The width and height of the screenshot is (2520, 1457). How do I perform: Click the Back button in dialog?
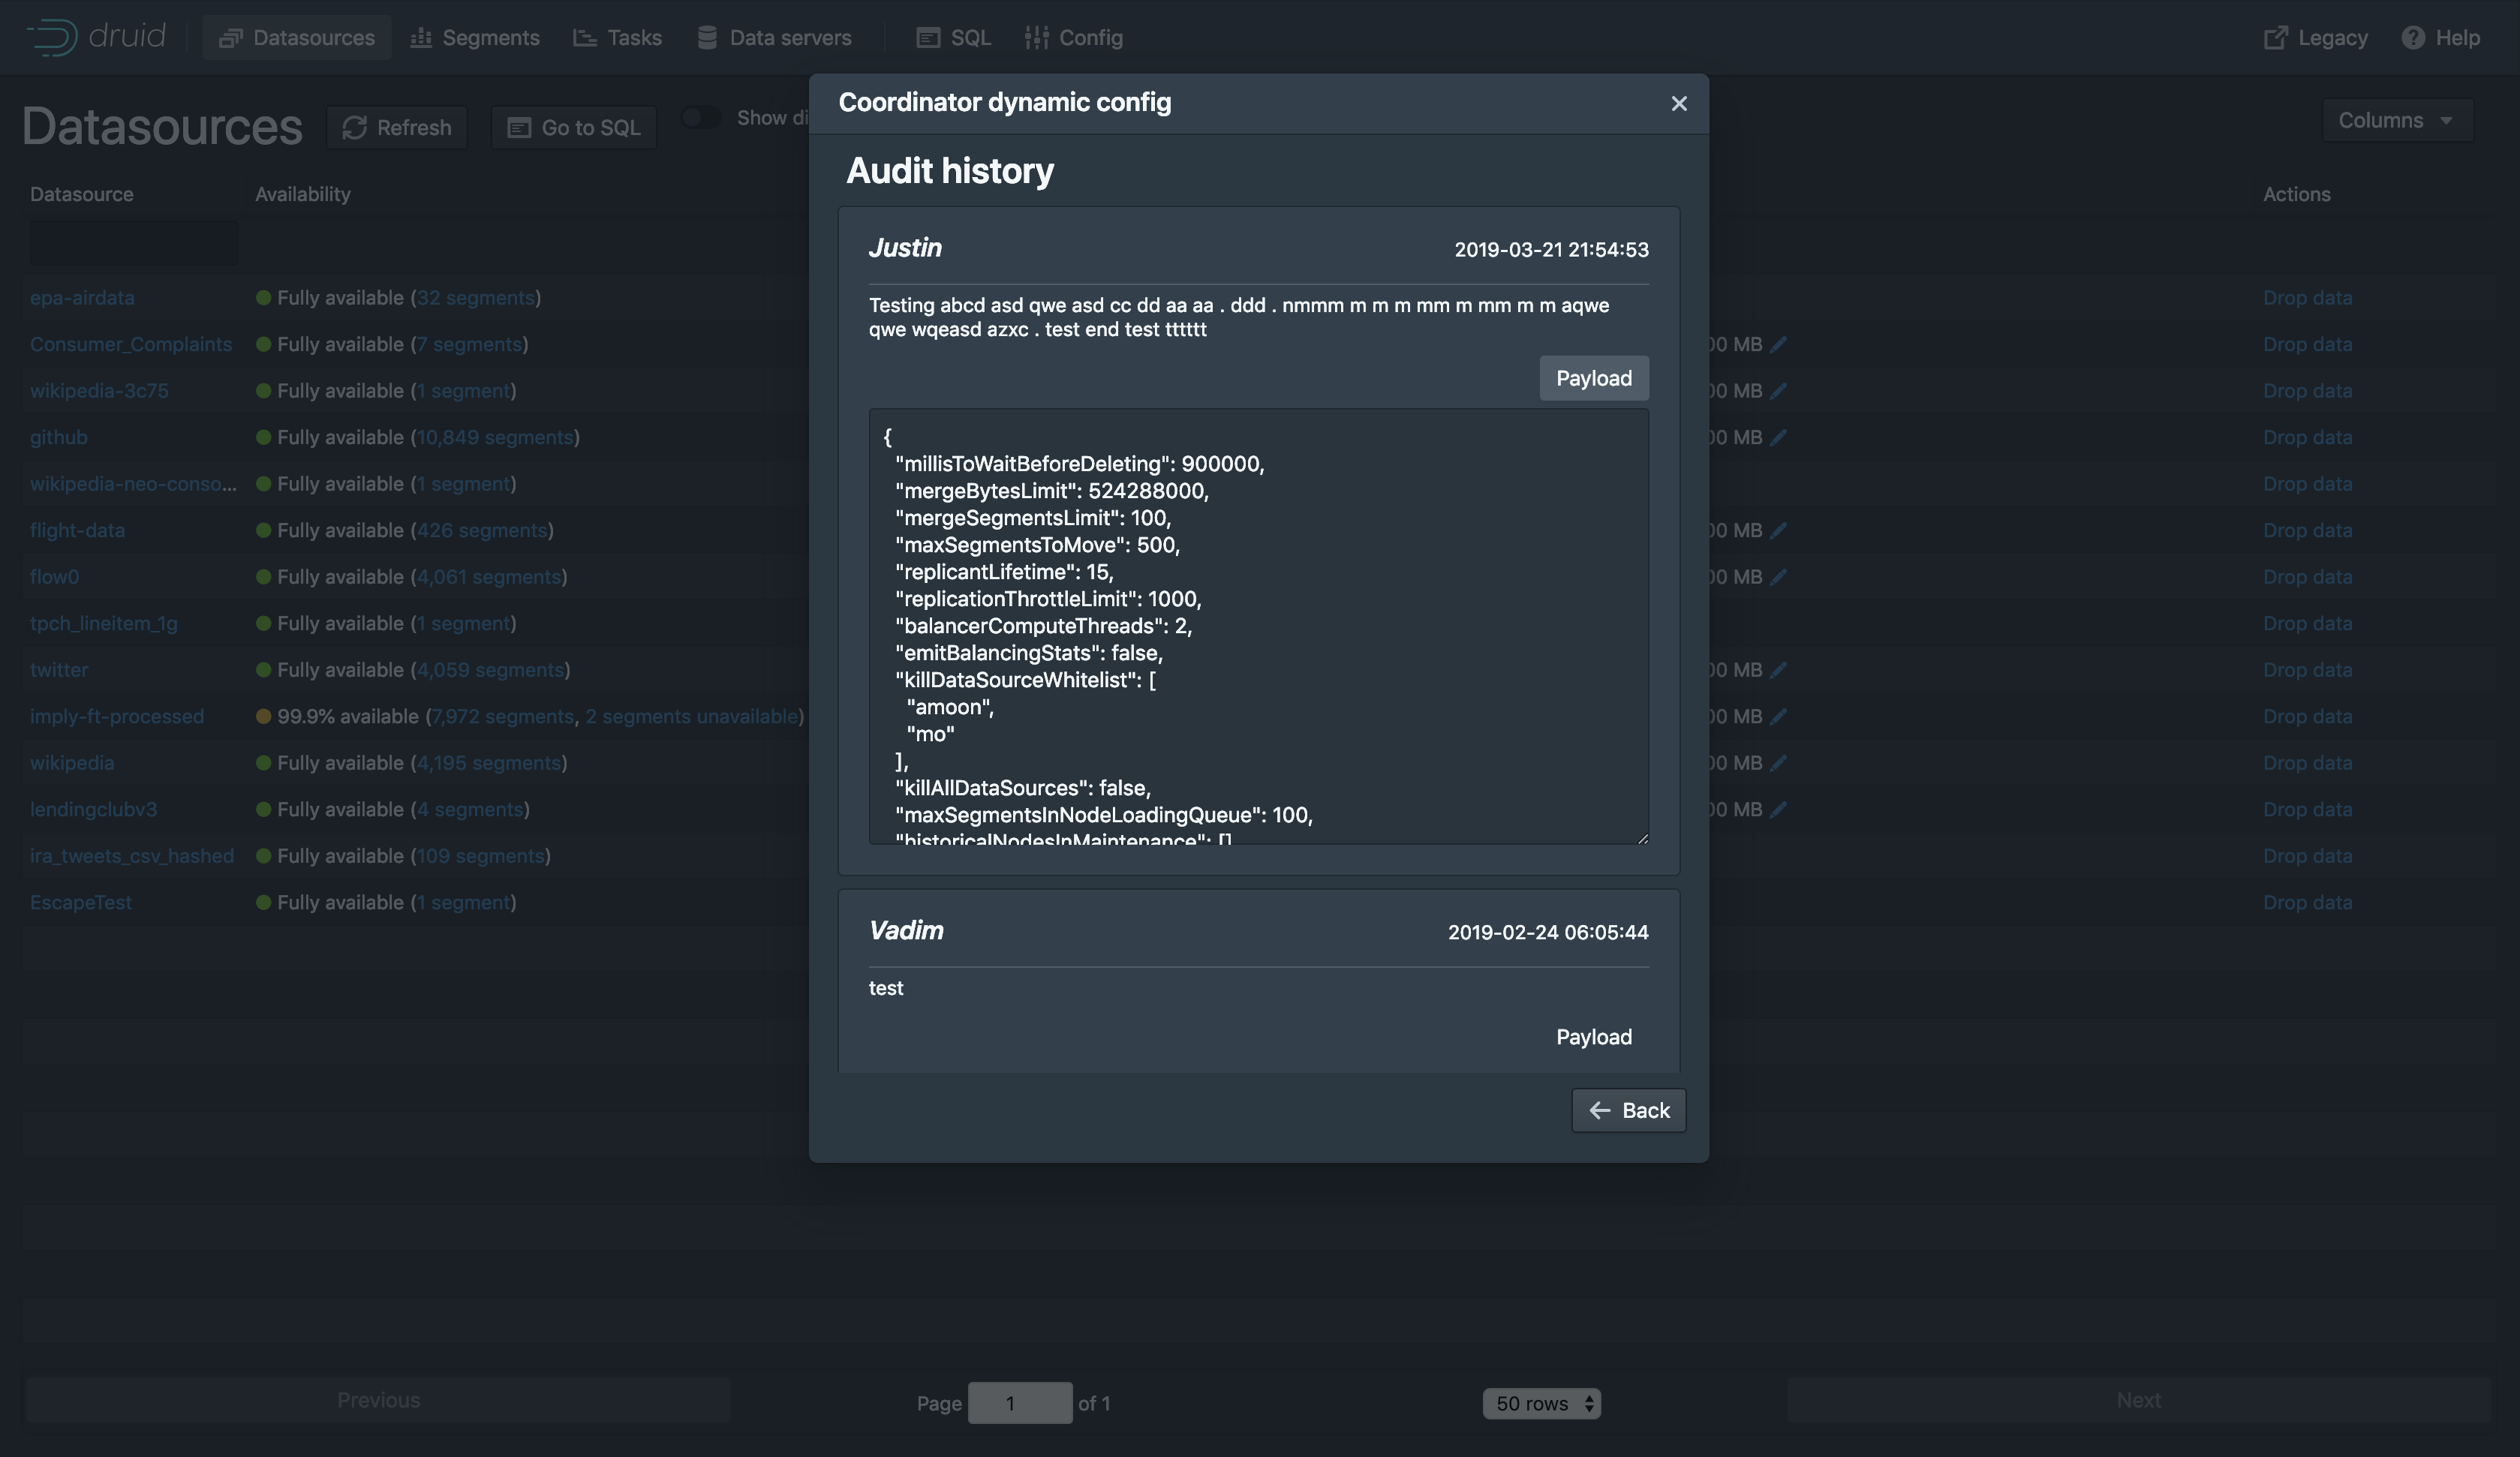tap(1628, 1111)
